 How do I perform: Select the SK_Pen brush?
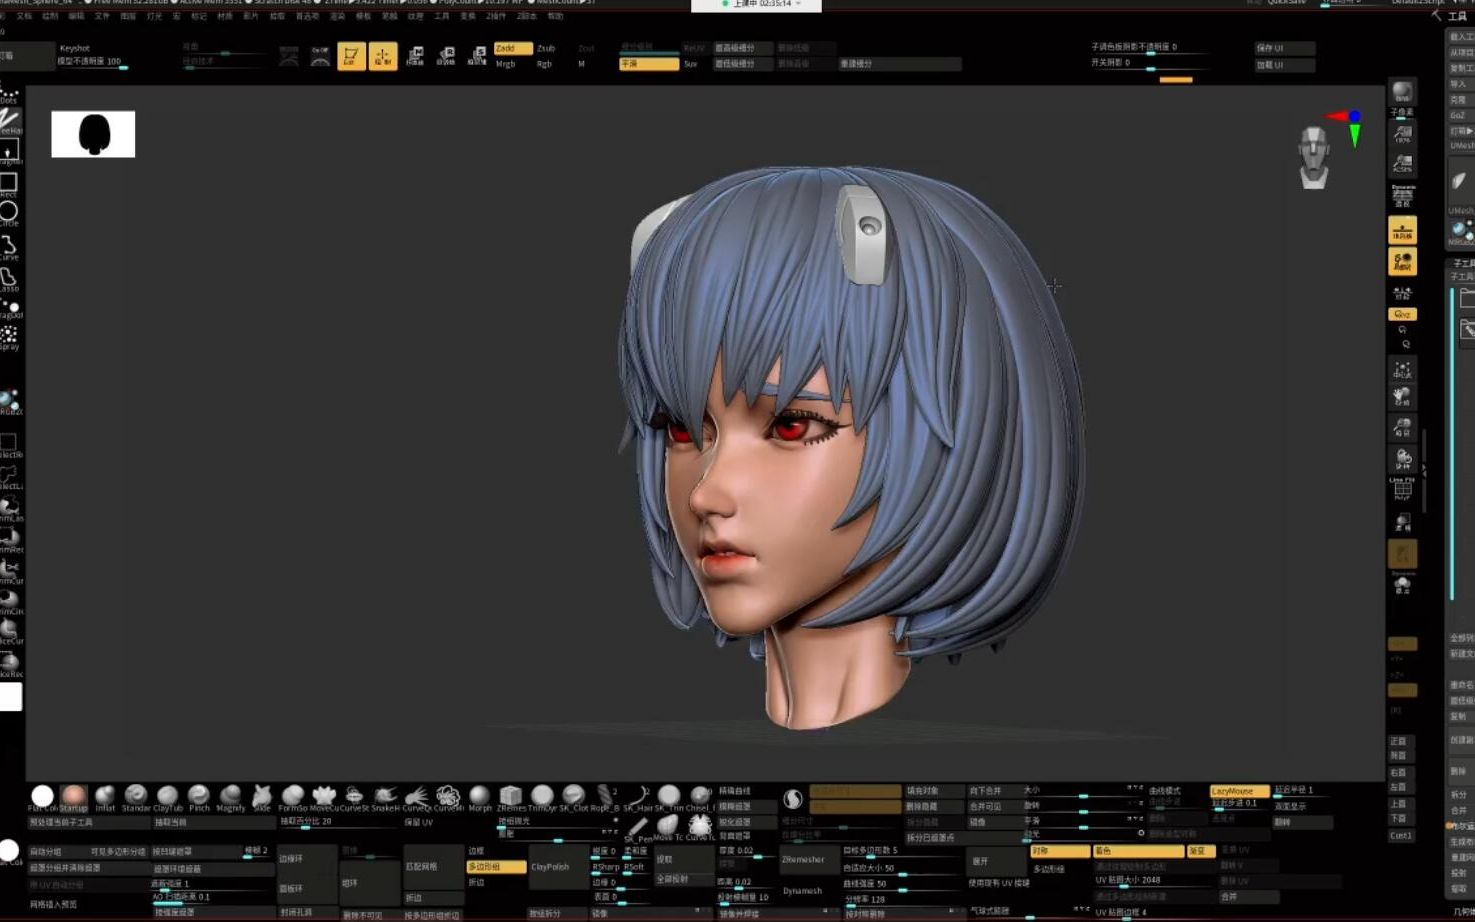636,830
